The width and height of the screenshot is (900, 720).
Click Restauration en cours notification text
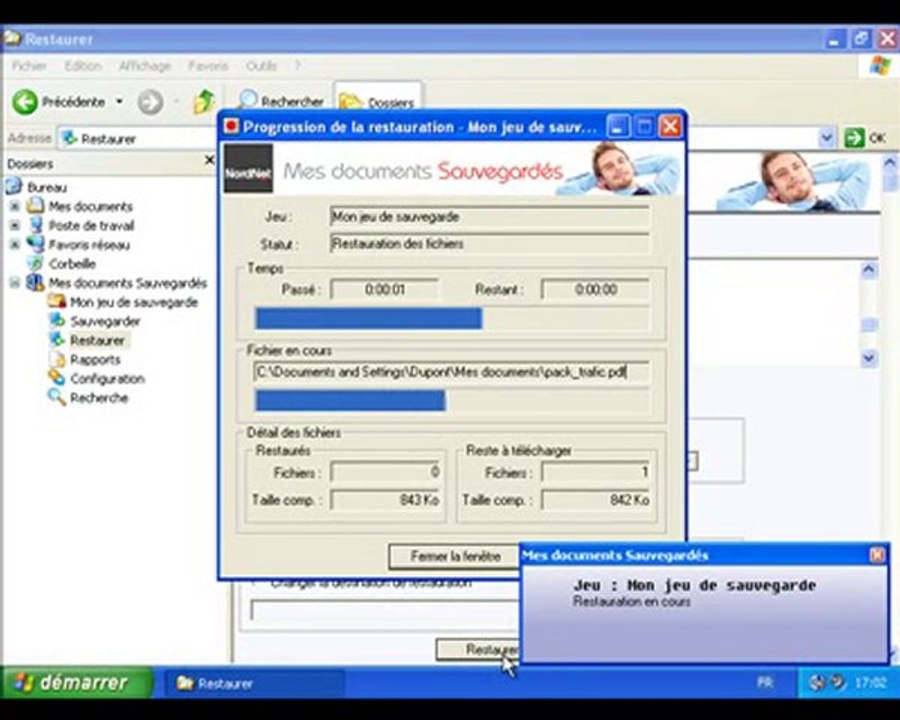pos(631,602)
